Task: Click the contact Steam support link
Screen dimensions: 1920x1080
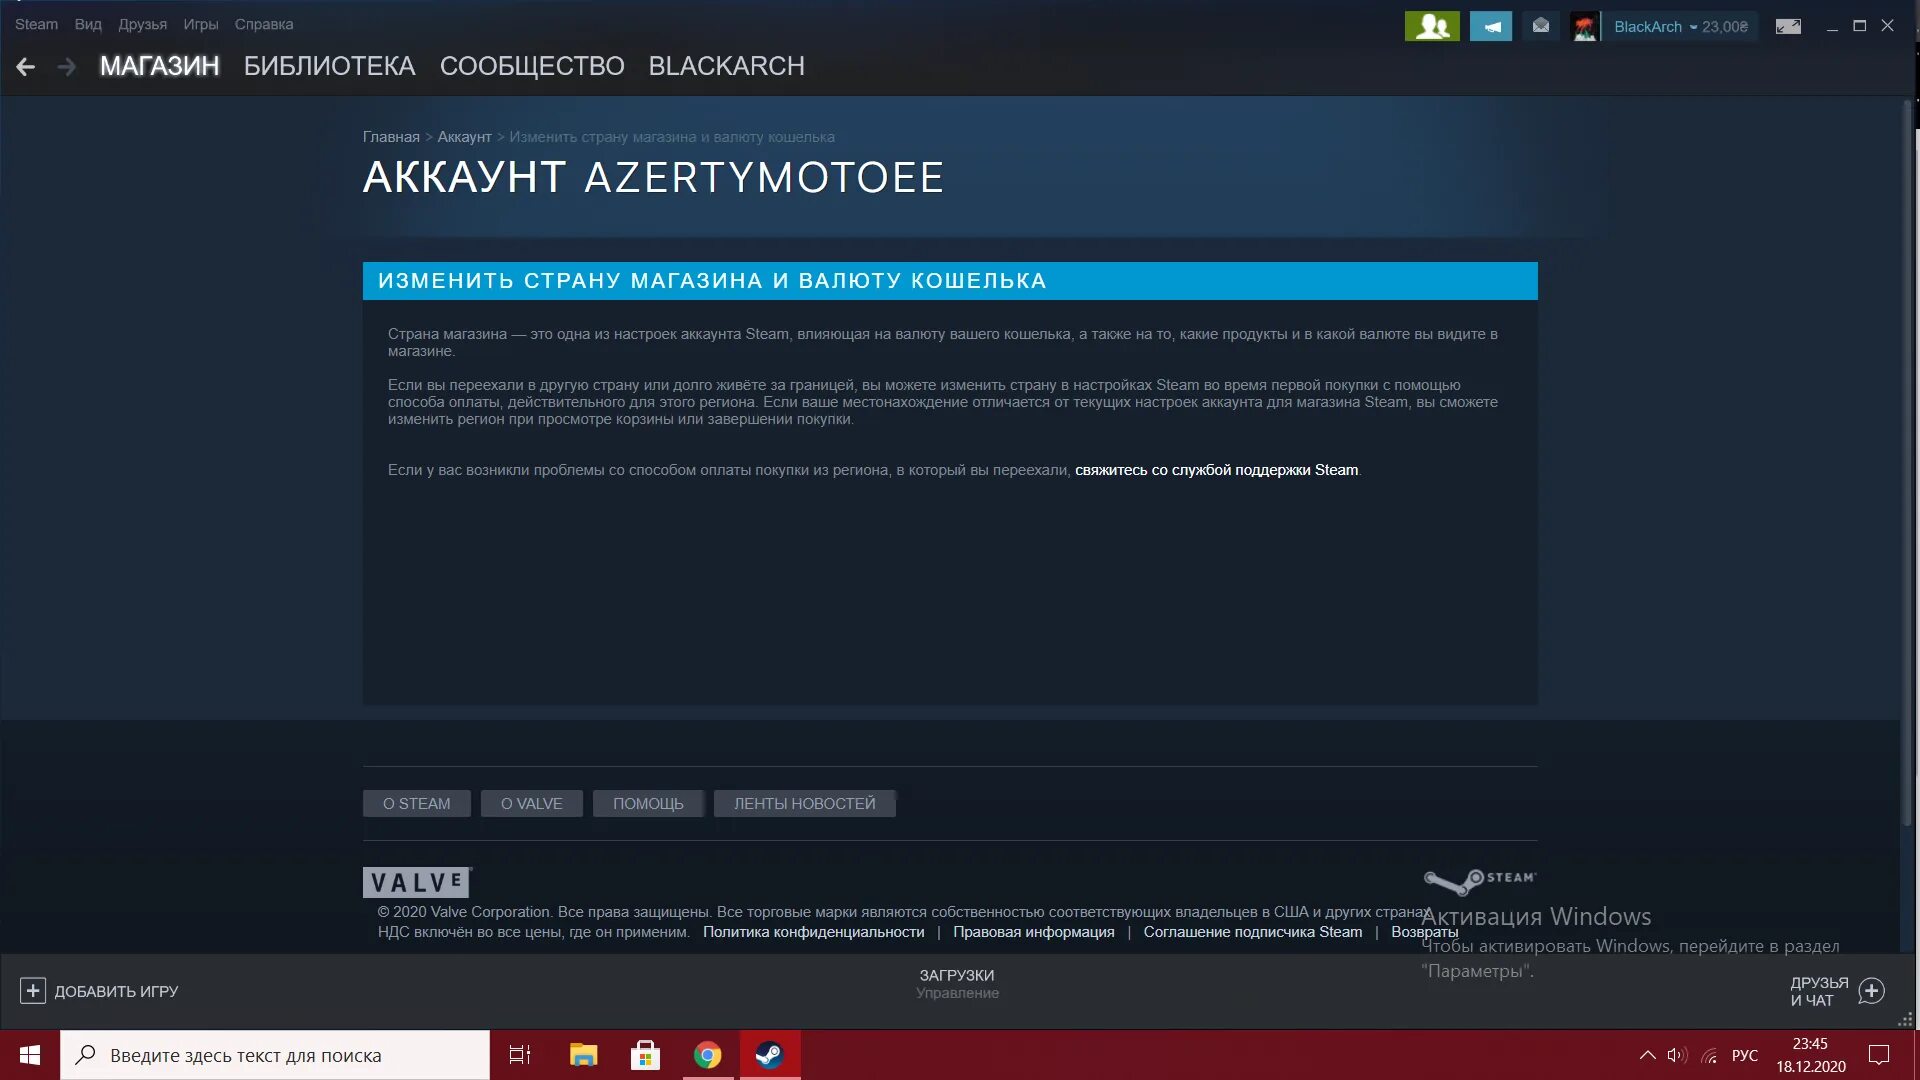Action: pos(1216,470)
